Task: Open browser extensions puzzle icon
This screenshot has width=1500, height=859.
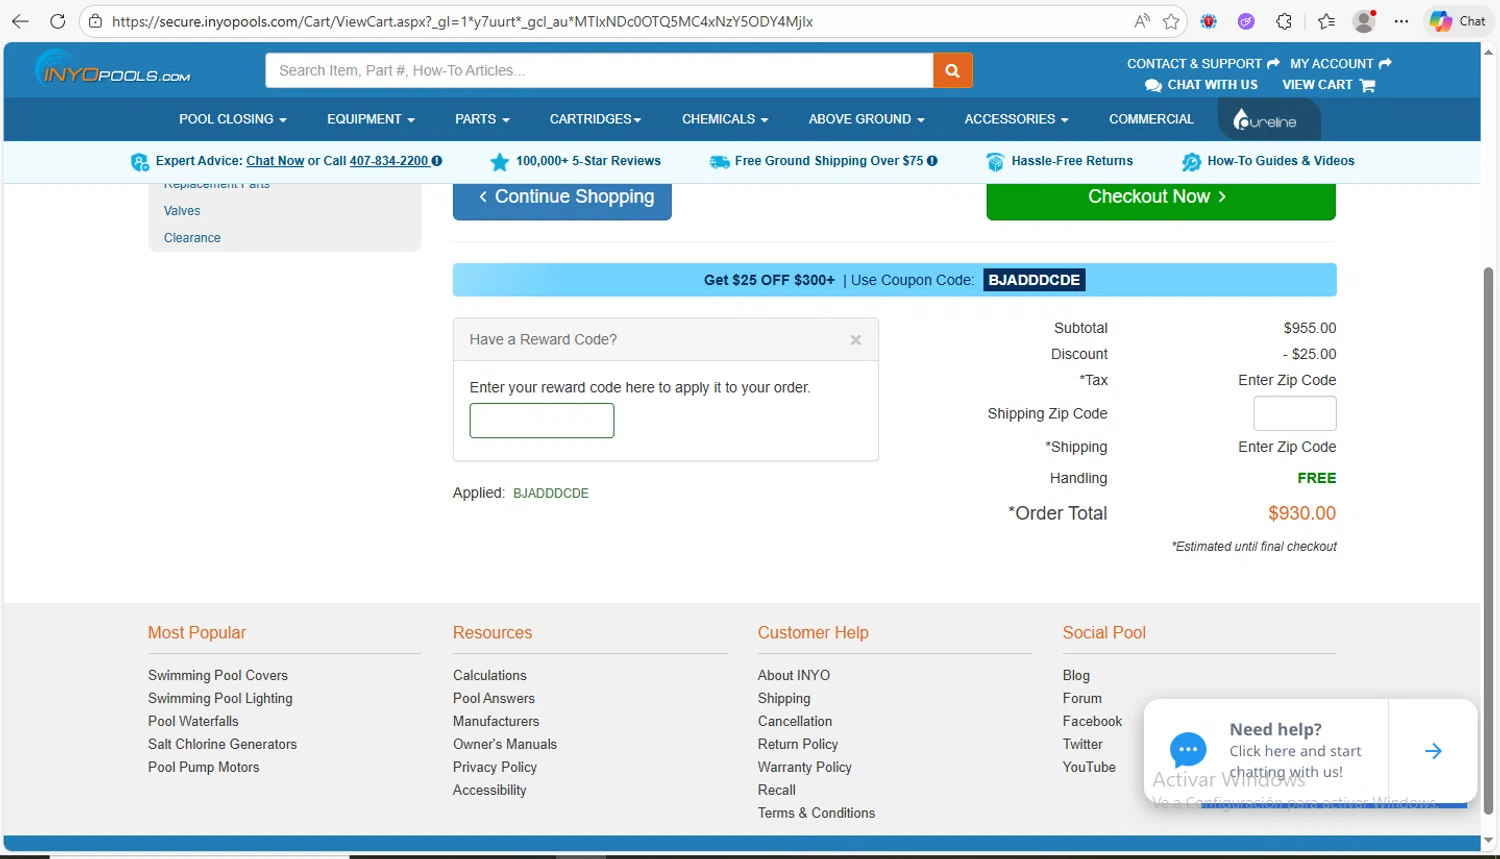Action: pyautogui.click(x=1284, y=21)
